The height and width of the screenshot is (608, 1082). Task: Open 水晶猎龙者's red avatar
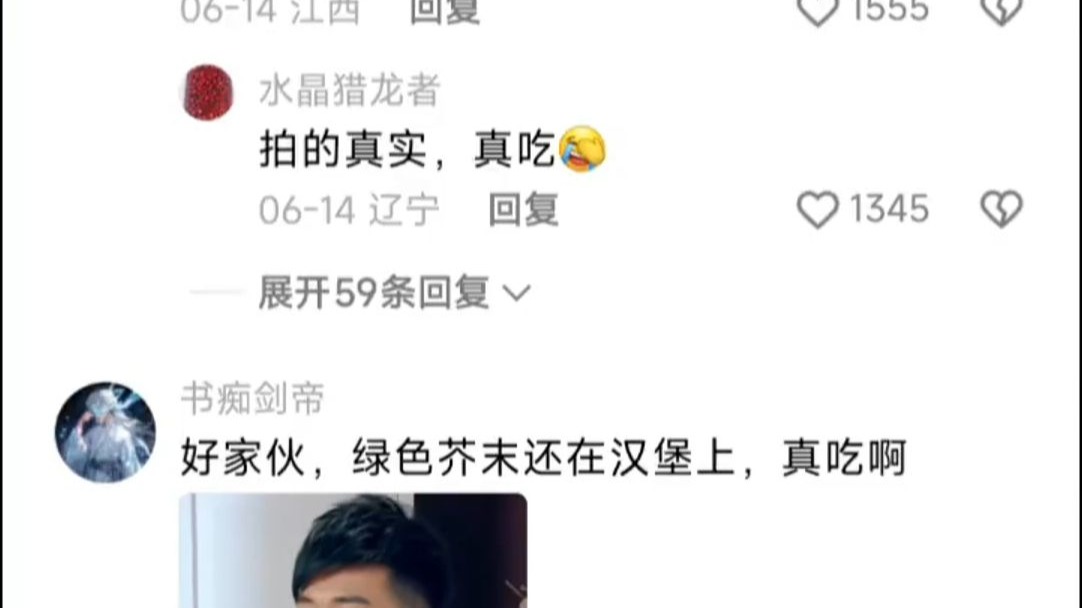pos(207,92)
